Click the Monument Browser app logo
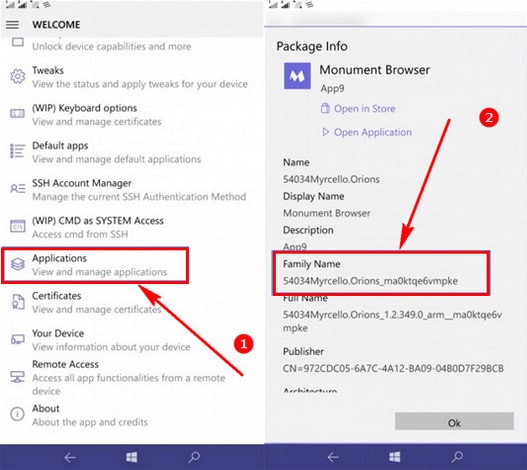Screen dimensions: 527x470 point(297,76)
